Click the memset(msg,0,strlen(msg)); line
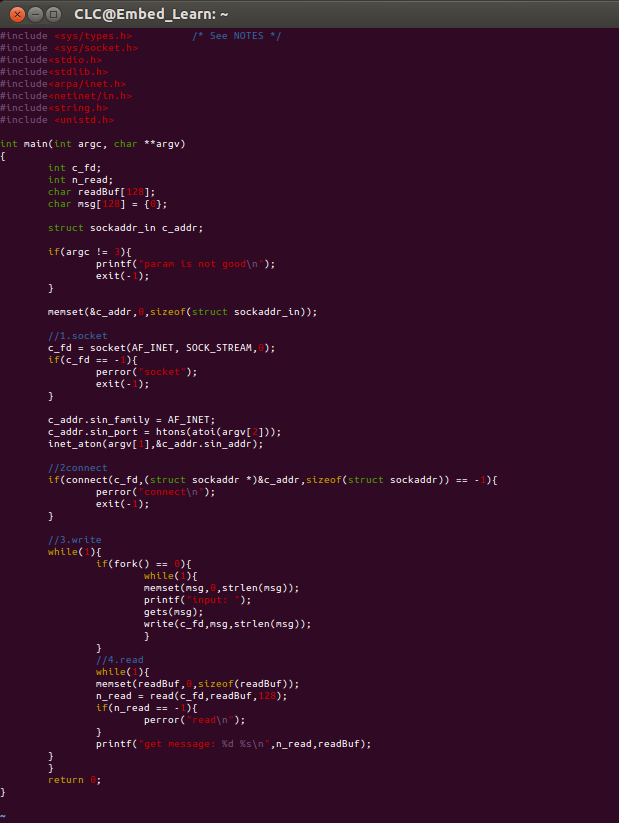619x823 pixels. point(222,588)
